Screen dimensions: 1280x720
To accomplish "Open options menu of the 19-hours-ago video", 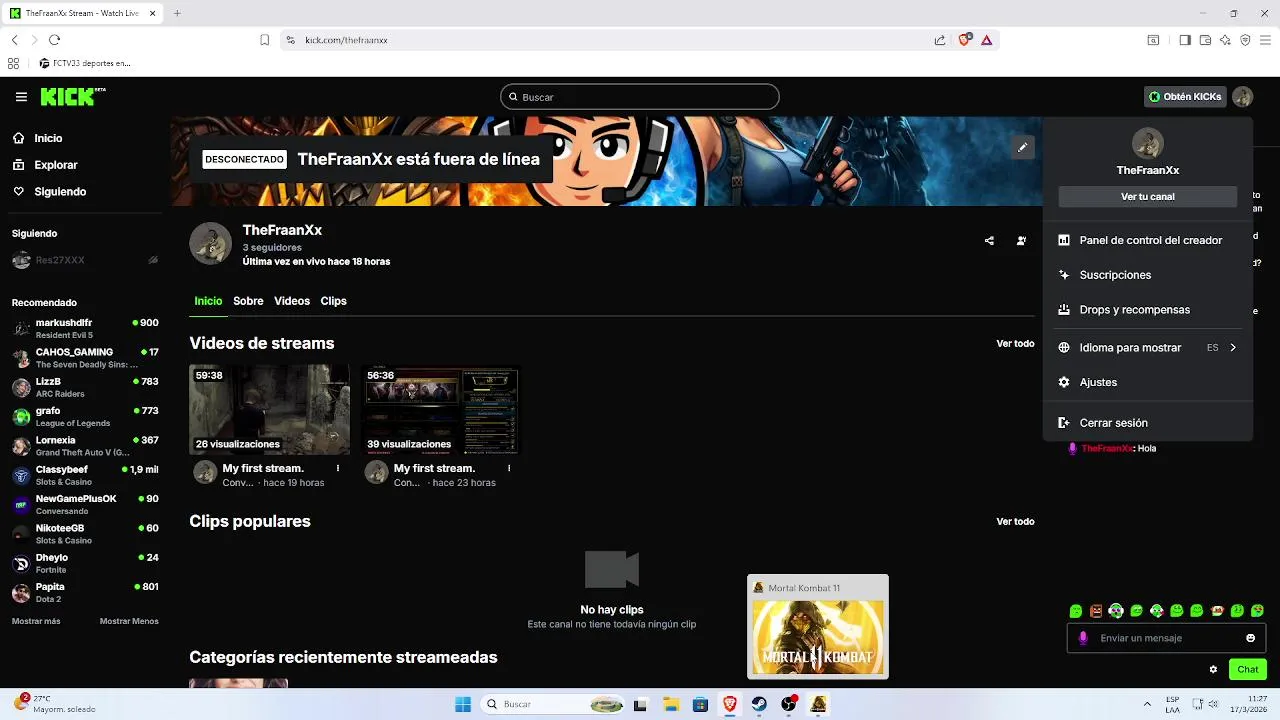I will [x=338, y=468].
